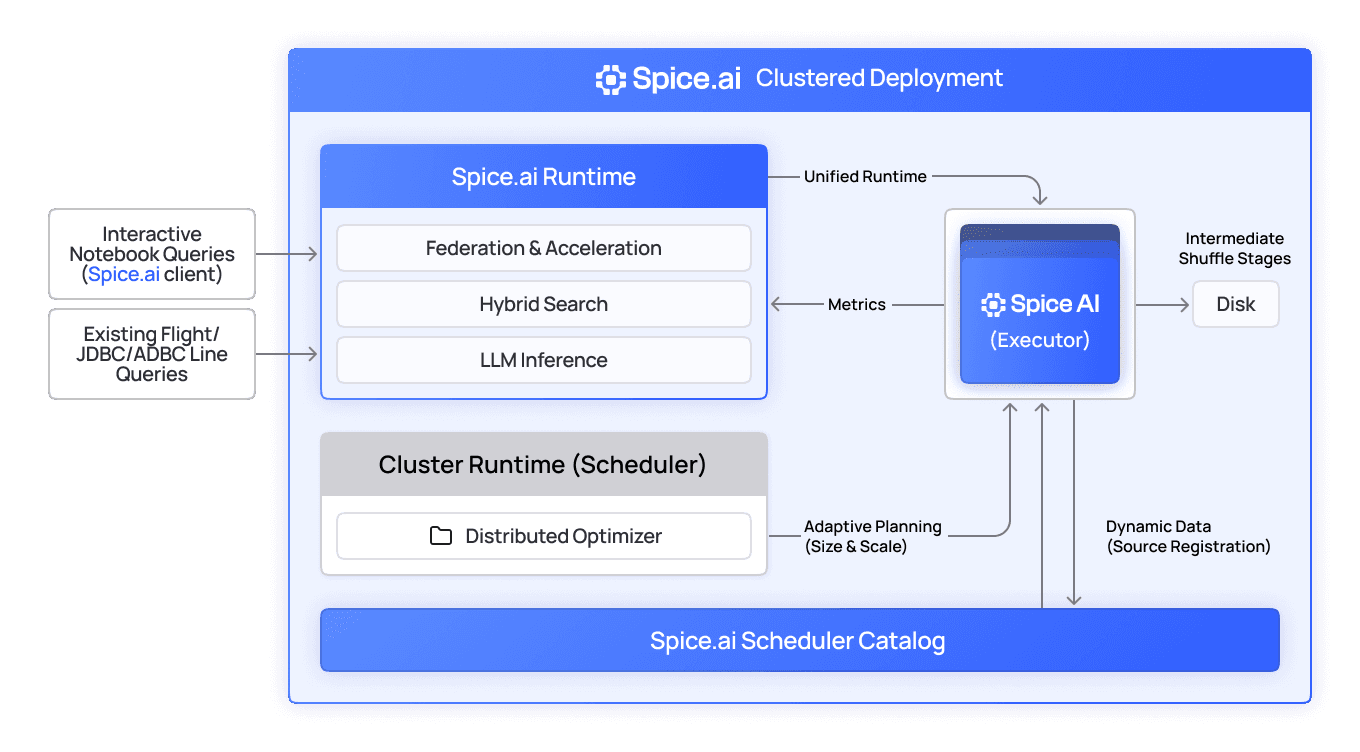Open the blue Spice.ai client link
The height and width of the screenshot is (752, 1360).
(x=124, y=275)
